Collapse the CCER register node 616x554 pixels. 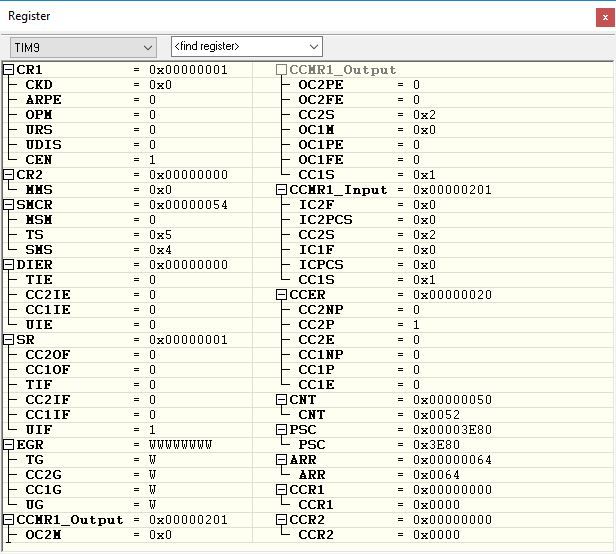tap(281, 295)
